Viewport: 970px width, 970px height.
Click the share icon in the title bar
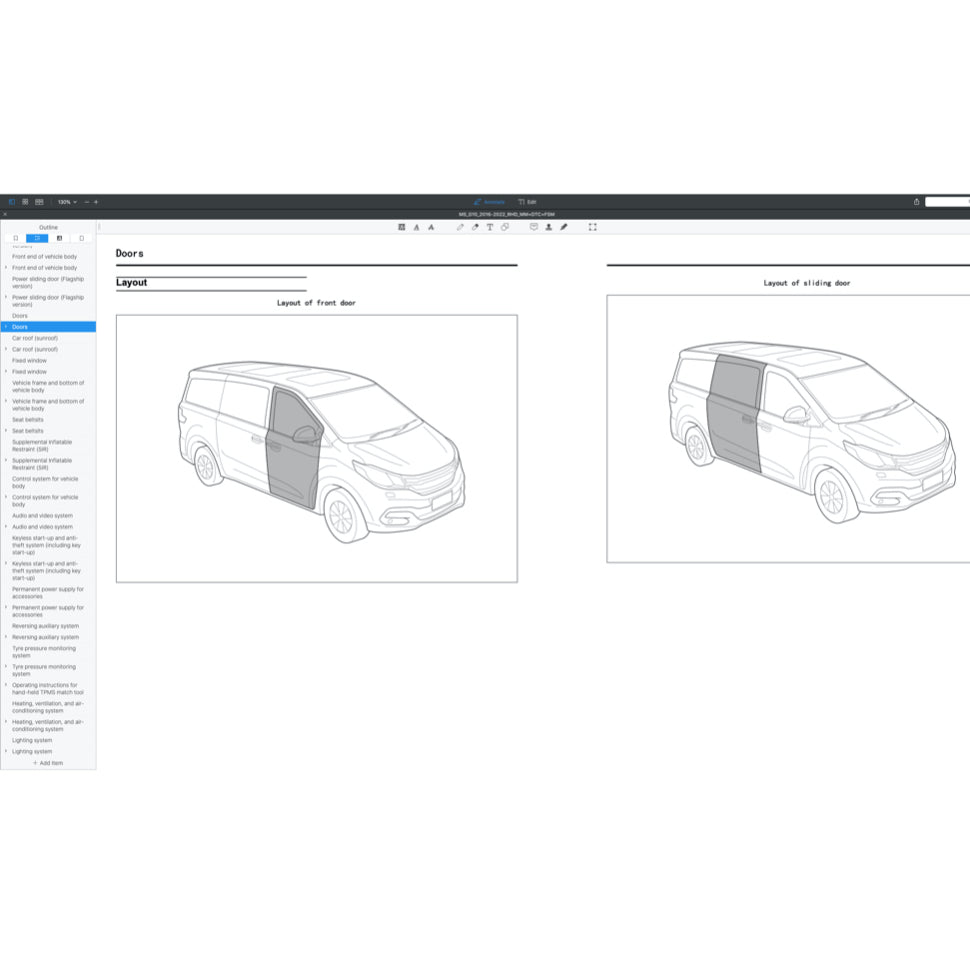(x=916, y=201)
